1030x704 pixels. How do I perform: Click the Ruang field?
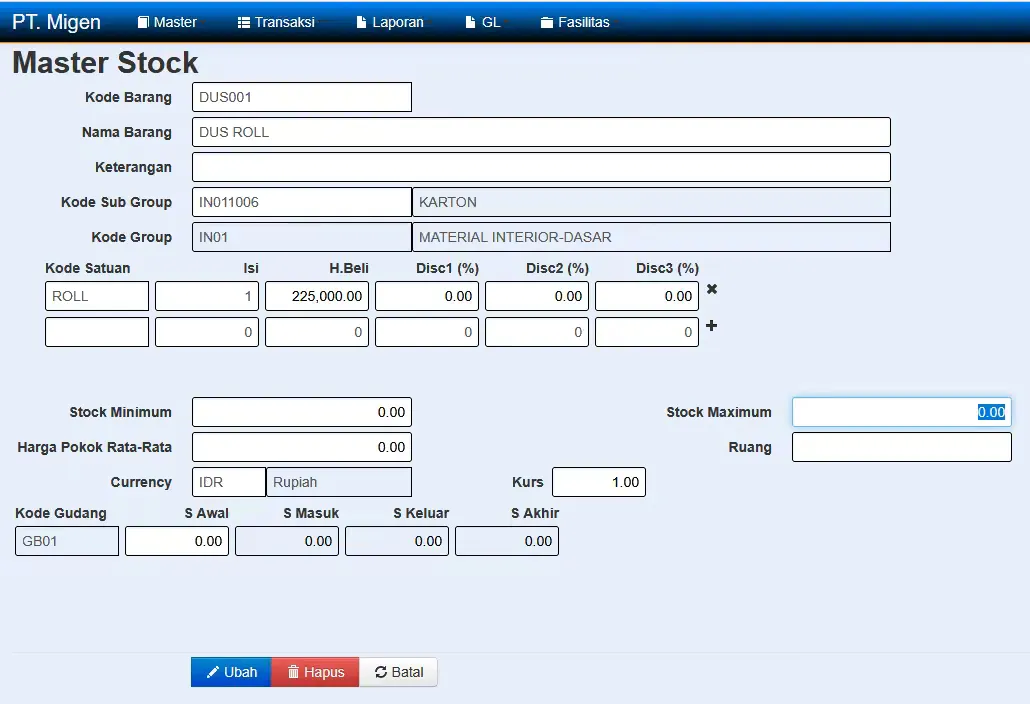(902, 447)
